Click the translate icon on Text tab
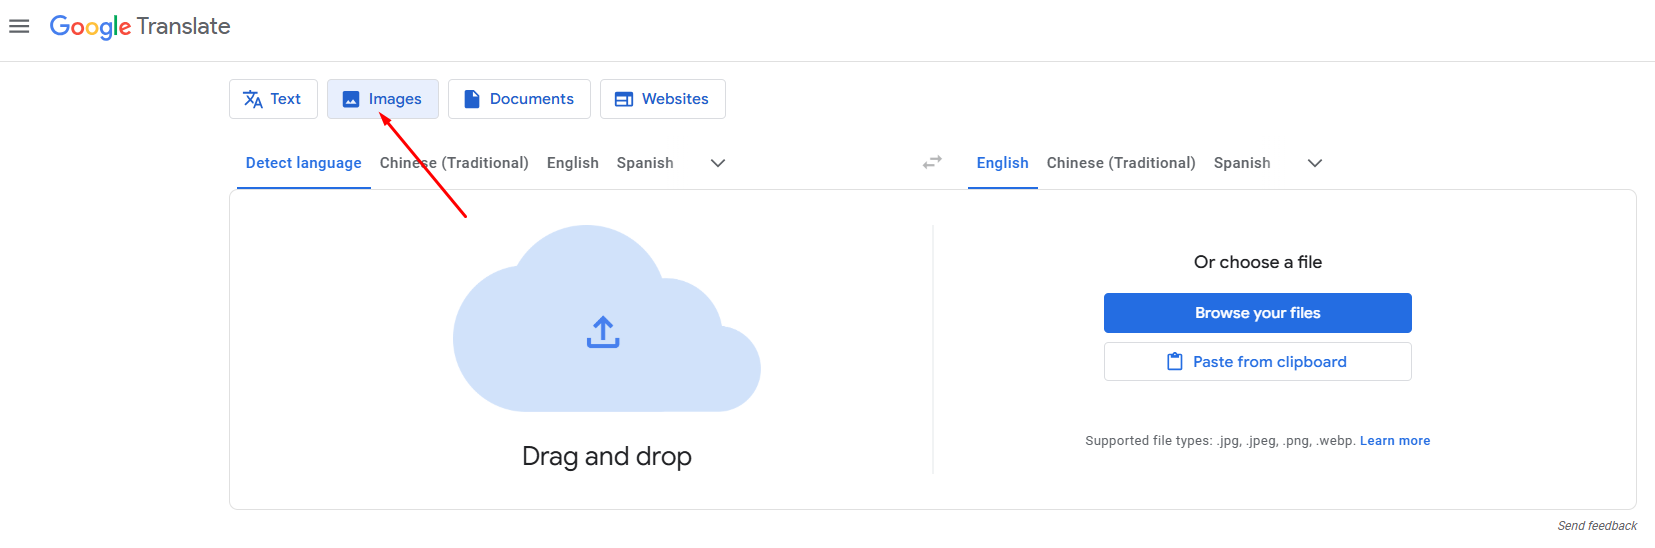The image size is (1655, 548). (253, 99)
